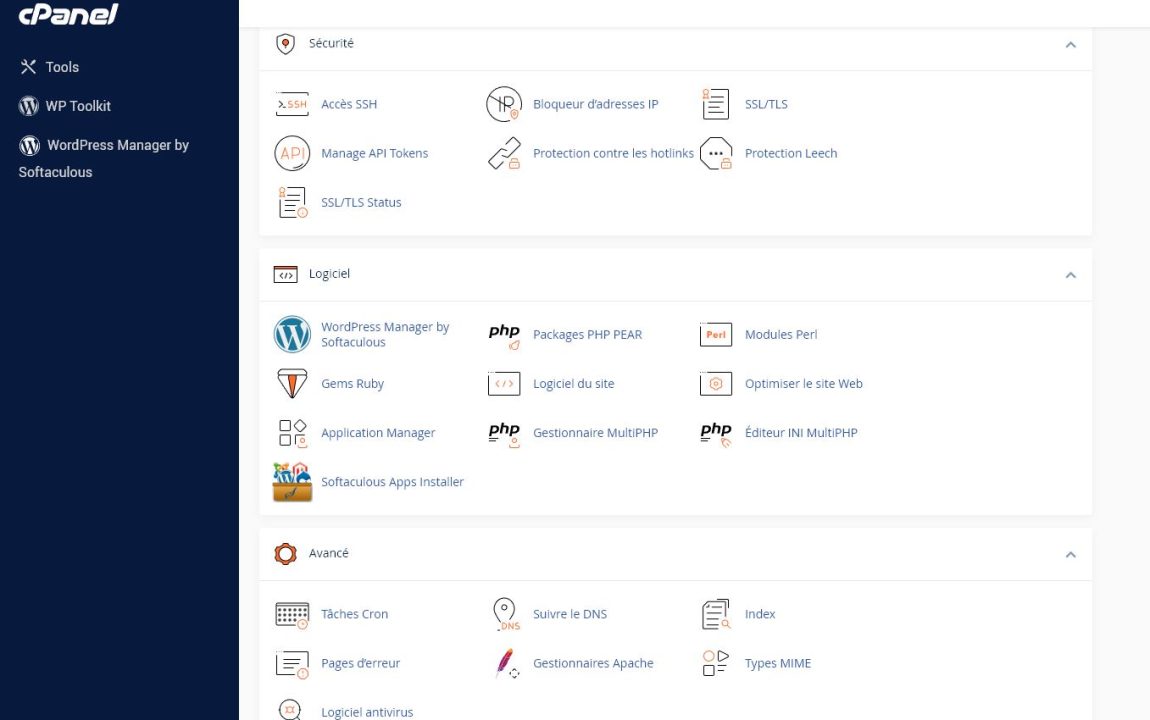Open the Manage API Tokens link

tap(375, 153)
